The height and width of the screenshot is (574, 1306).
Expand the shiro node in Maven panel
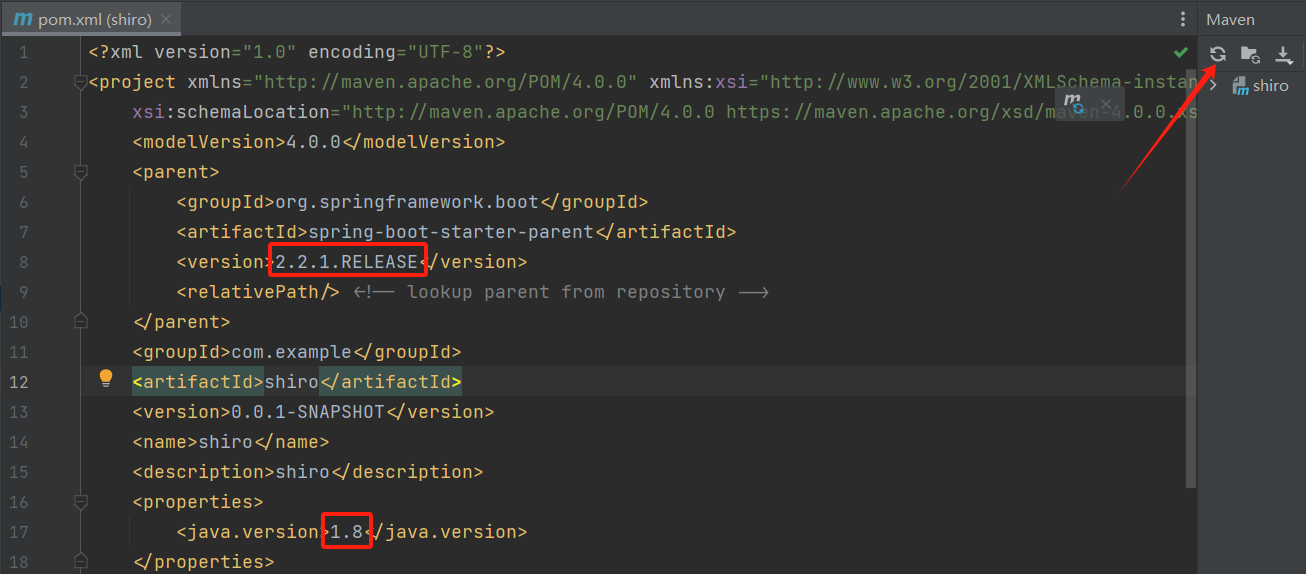point(1214,86)
